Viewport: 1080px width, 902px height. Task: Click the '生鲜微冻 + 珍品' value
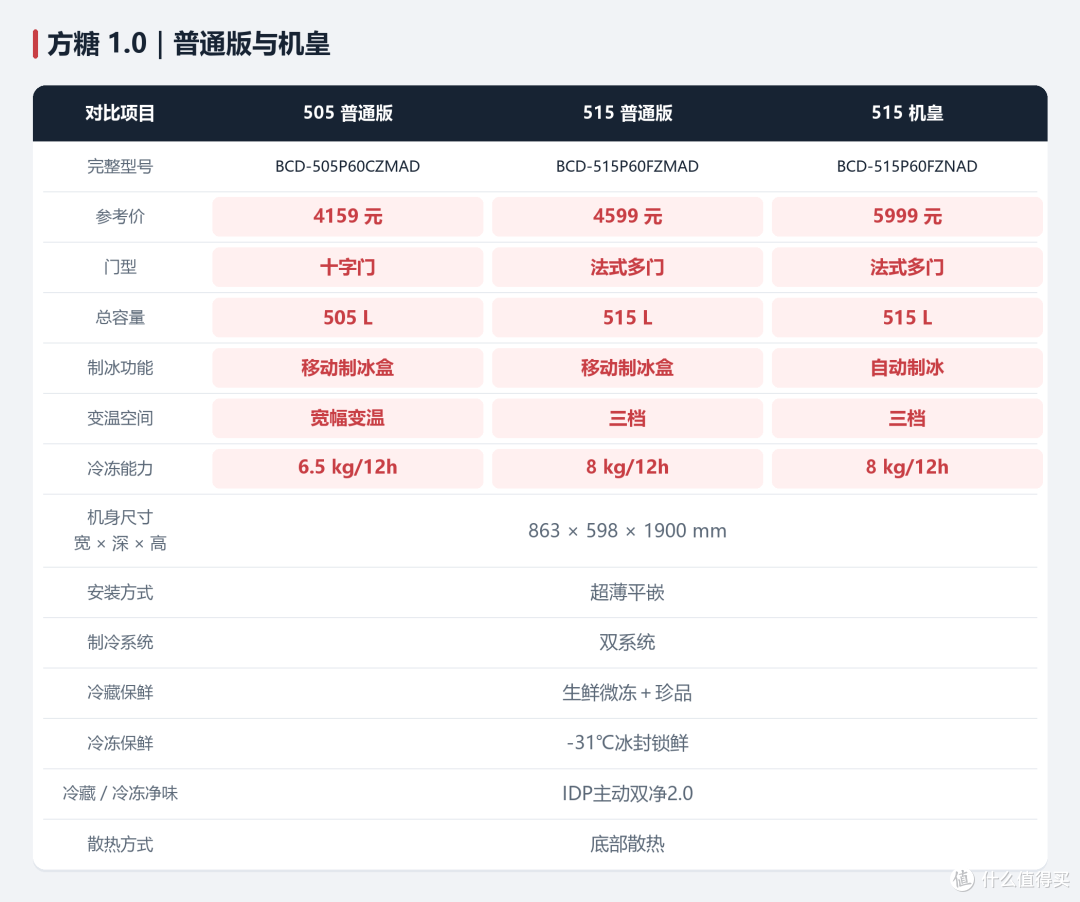(x=627, y=693)
